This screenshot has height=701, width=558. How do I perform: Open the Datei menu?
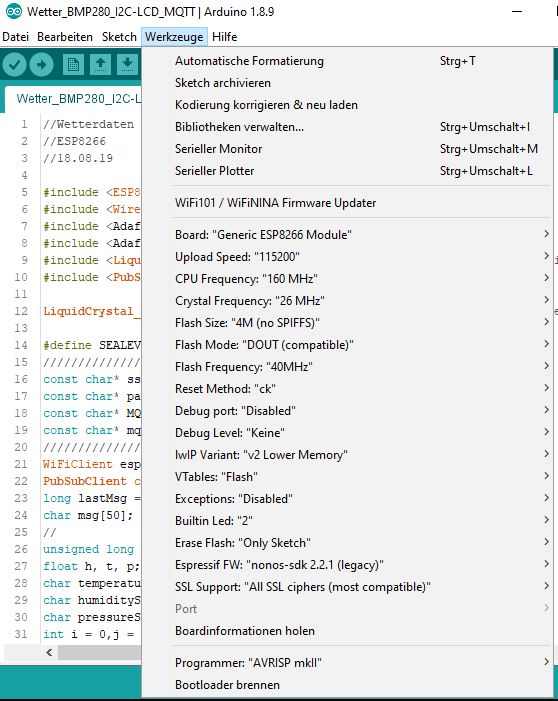click(16, 37)
